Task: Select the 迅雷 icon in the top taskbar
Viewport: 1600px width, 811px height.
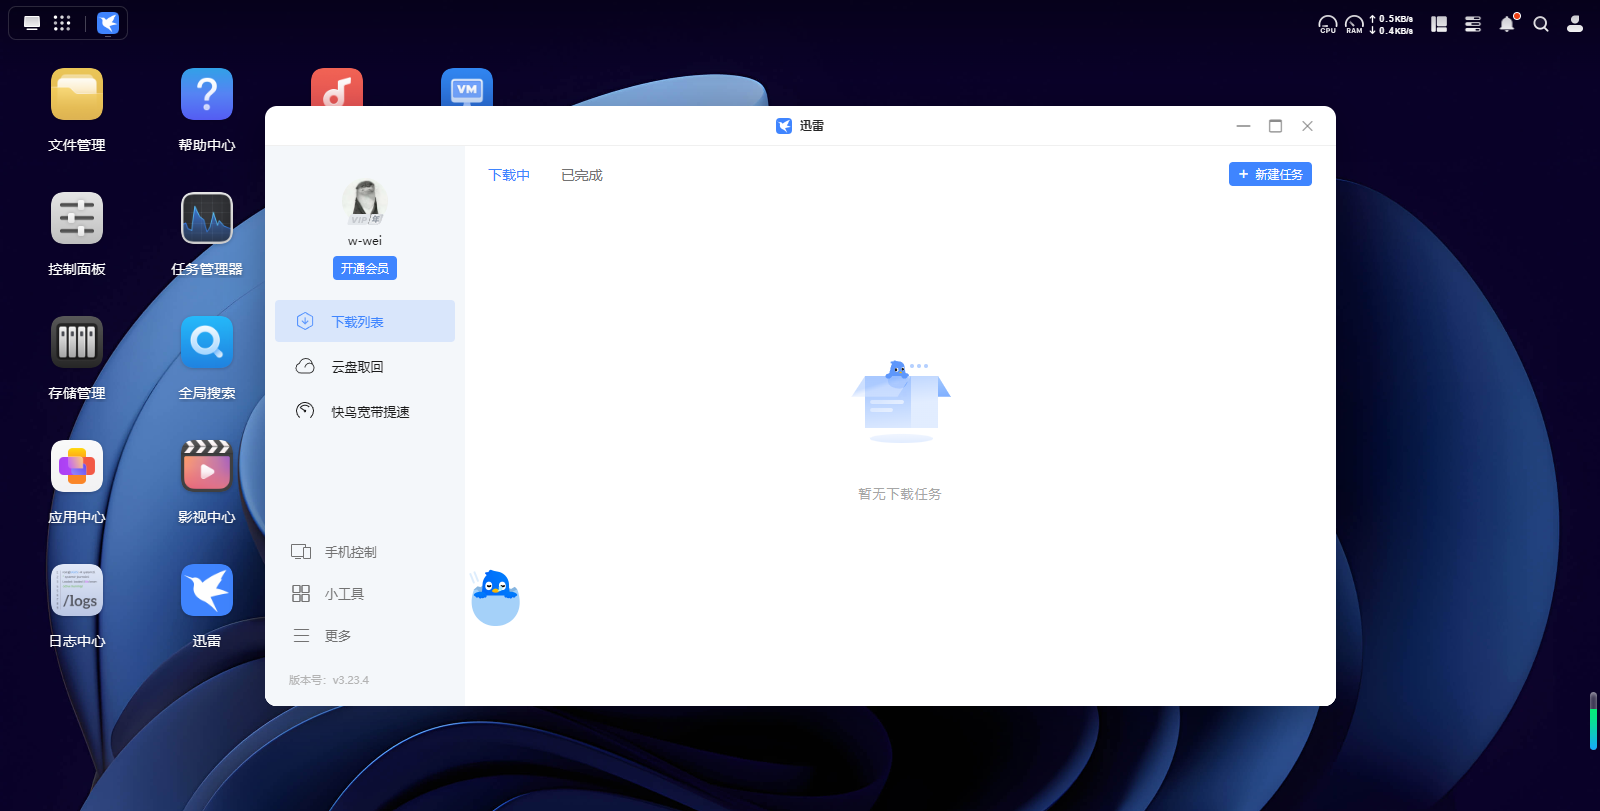Action: click(108, 23)
